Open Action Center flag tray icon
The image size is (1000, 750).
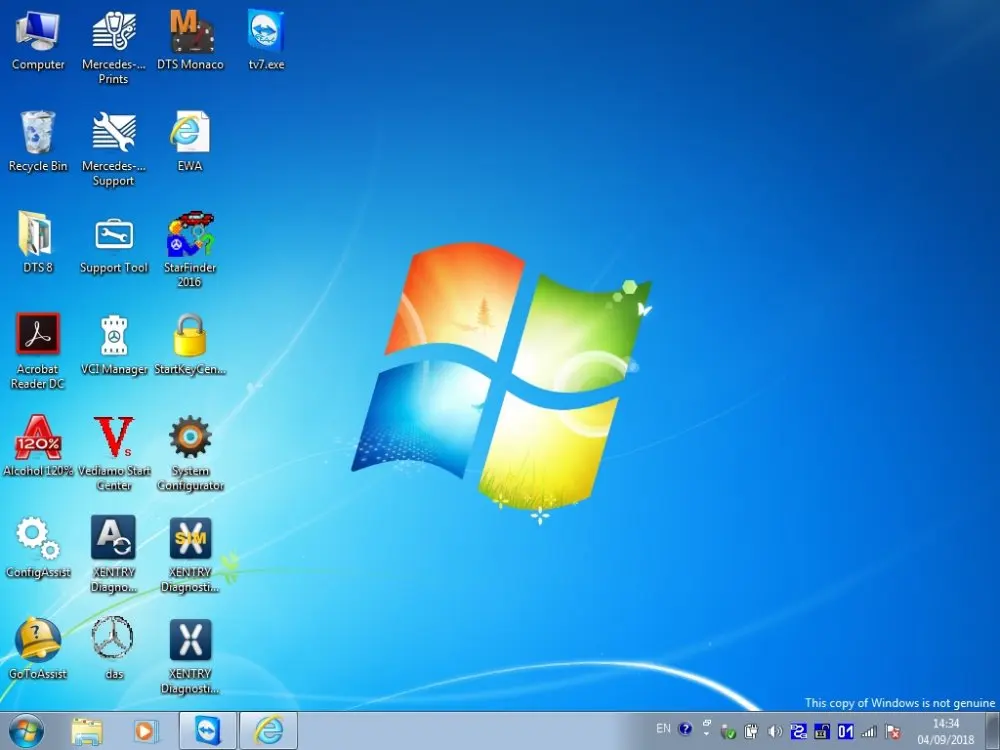[x=893, y=732]
